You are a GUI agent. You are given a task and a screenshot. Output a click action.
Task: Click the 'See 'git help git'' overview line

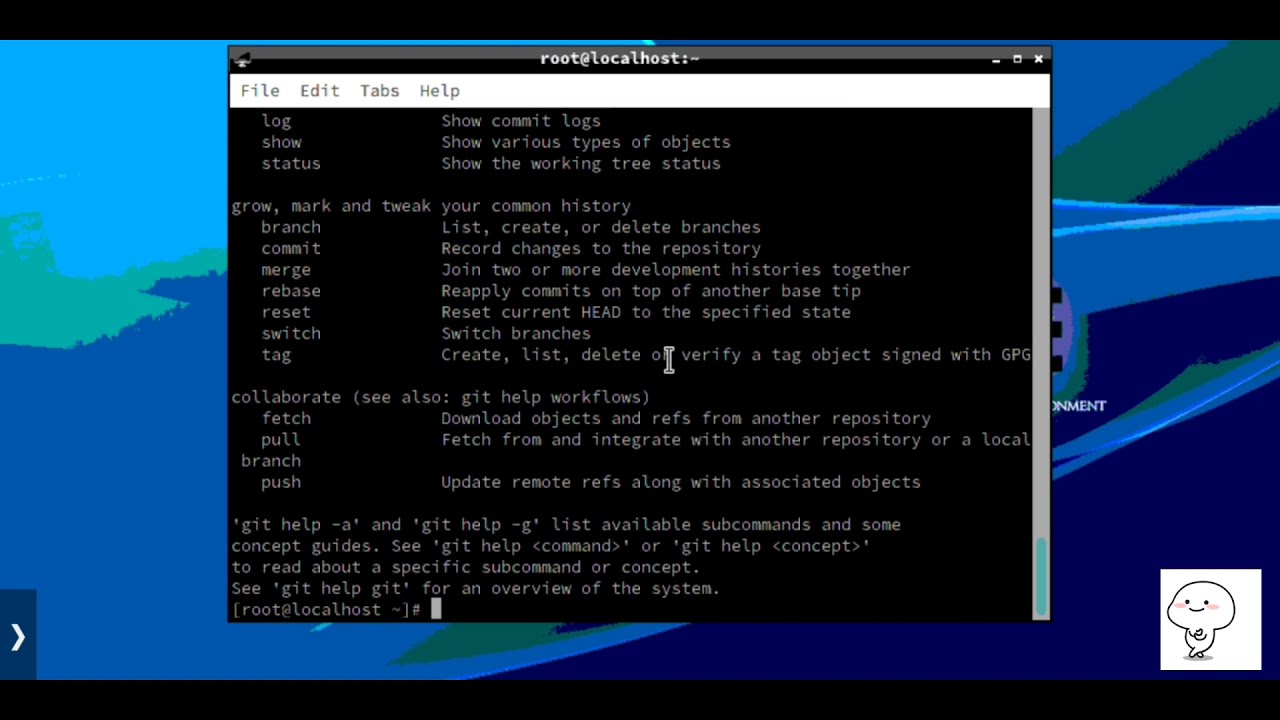(476, 588)
